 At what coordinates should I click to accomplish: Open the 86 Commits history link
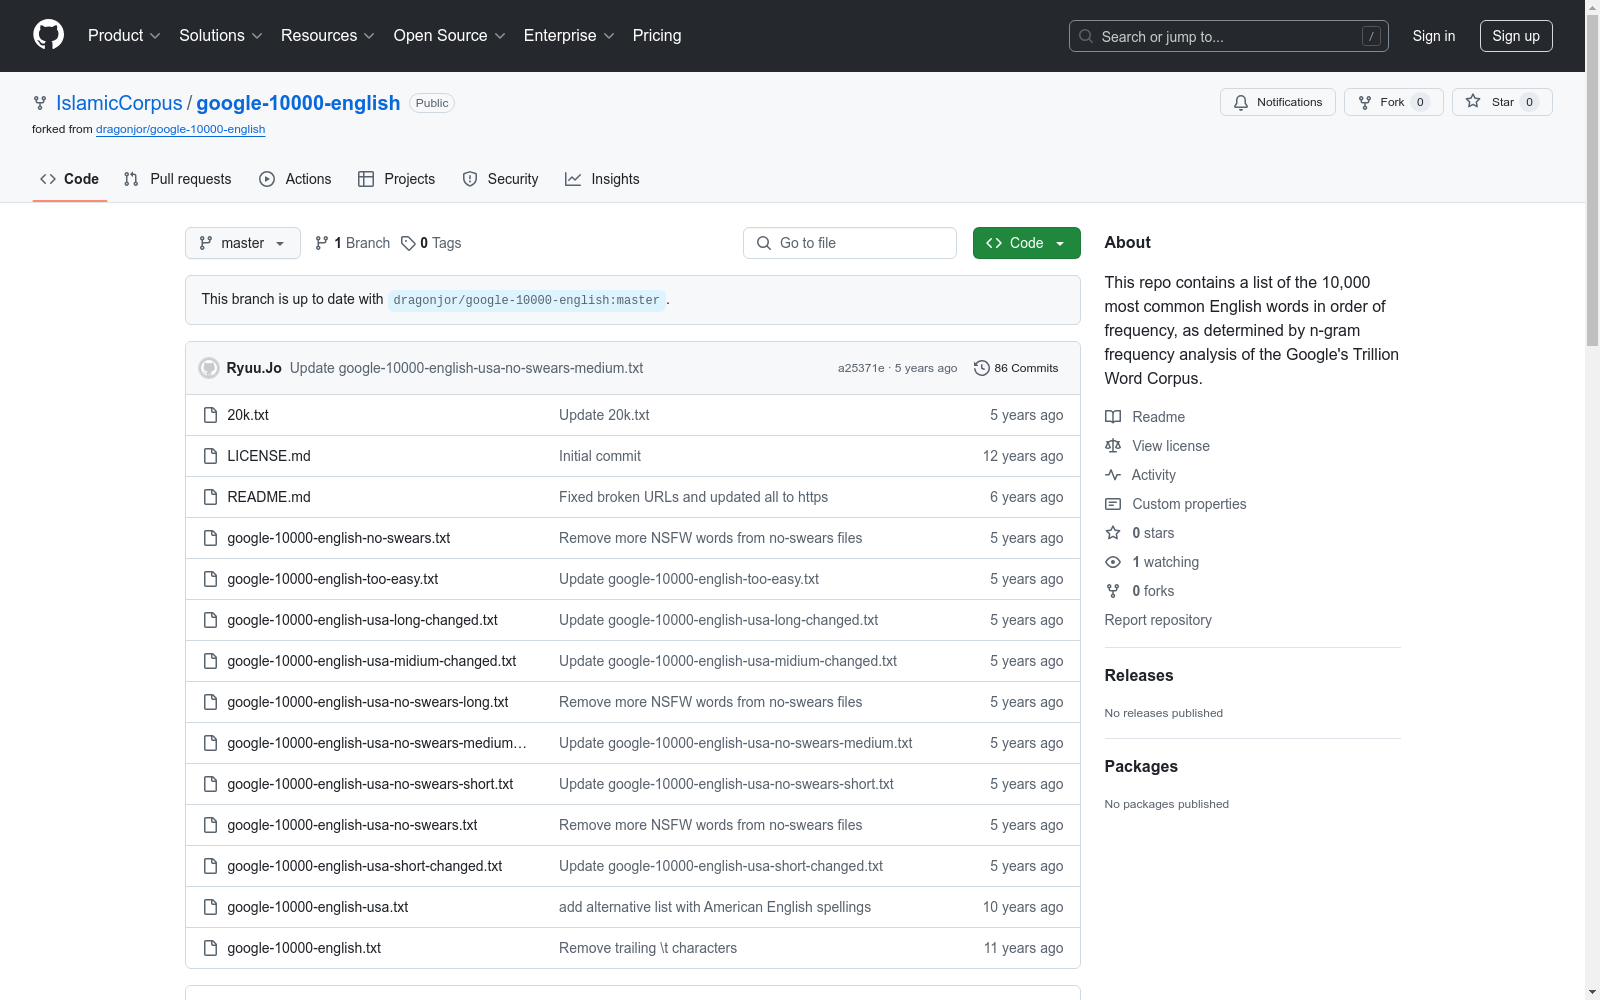click(x=1016, y=368)
